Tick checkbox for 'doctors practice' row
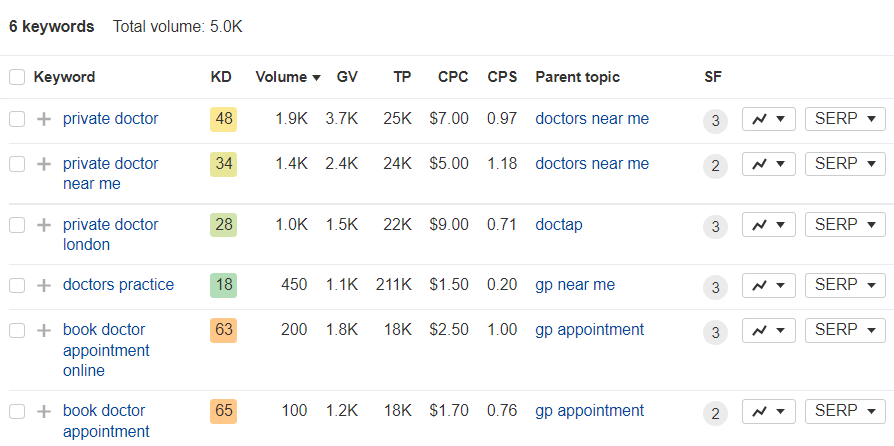The width and height of the screenshot is (894, 446). pos(17,285)
